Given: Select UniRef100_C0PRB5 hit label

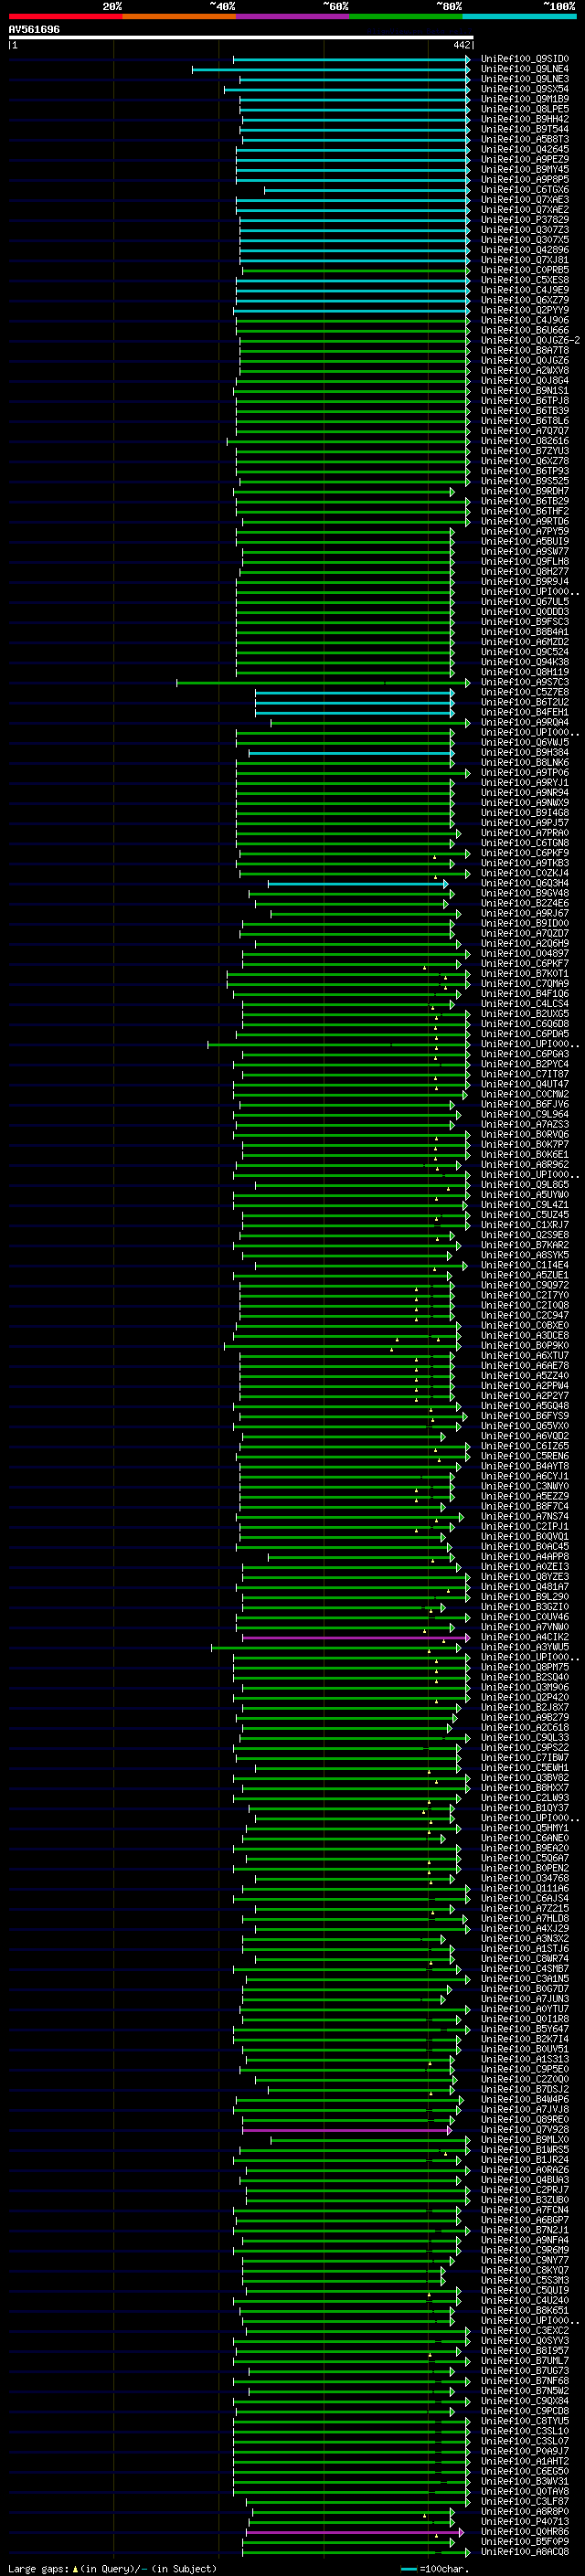Looking at the screenshot, I should point(525,270).
